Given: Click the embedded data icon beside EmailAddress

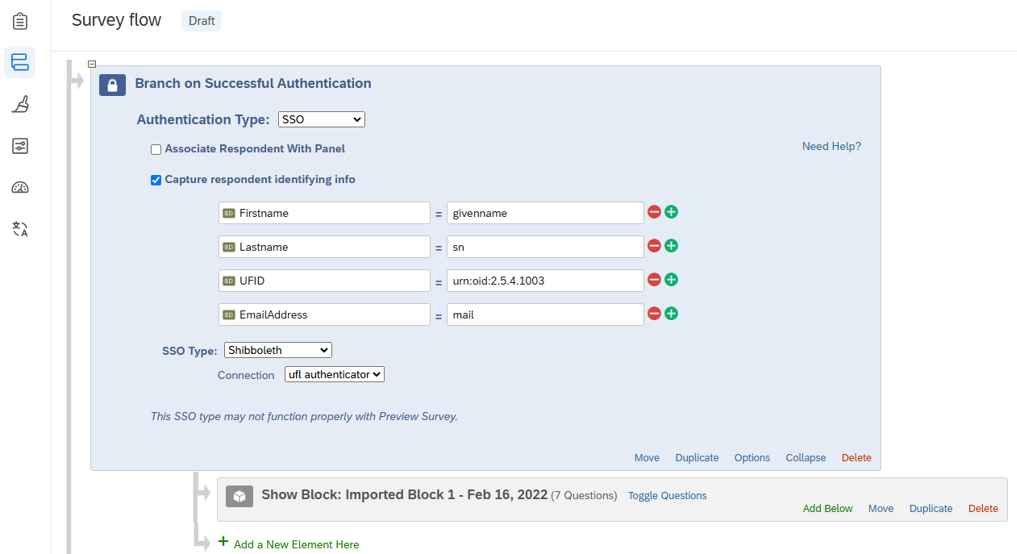Looking at the screenshot, I should [229, 315].
